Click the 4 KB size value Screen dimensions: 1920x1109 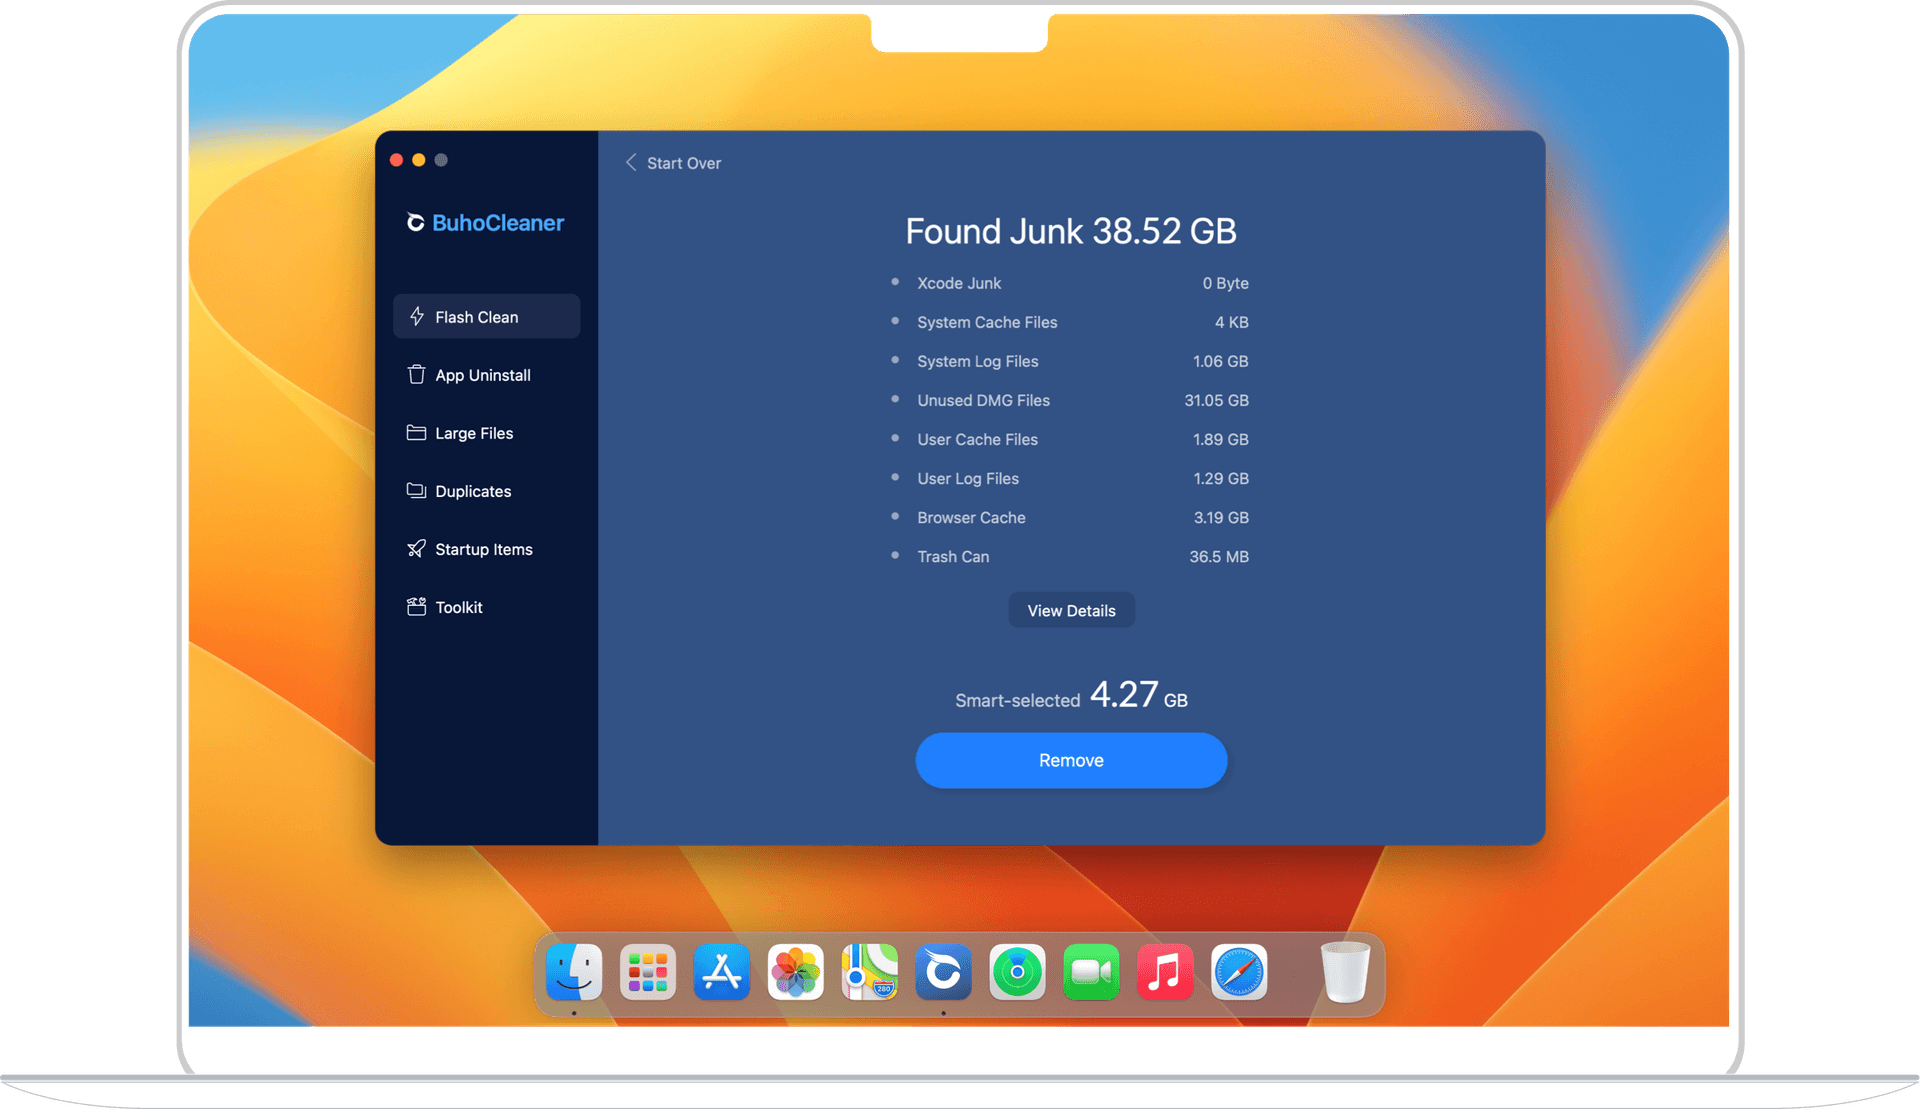1232,322
